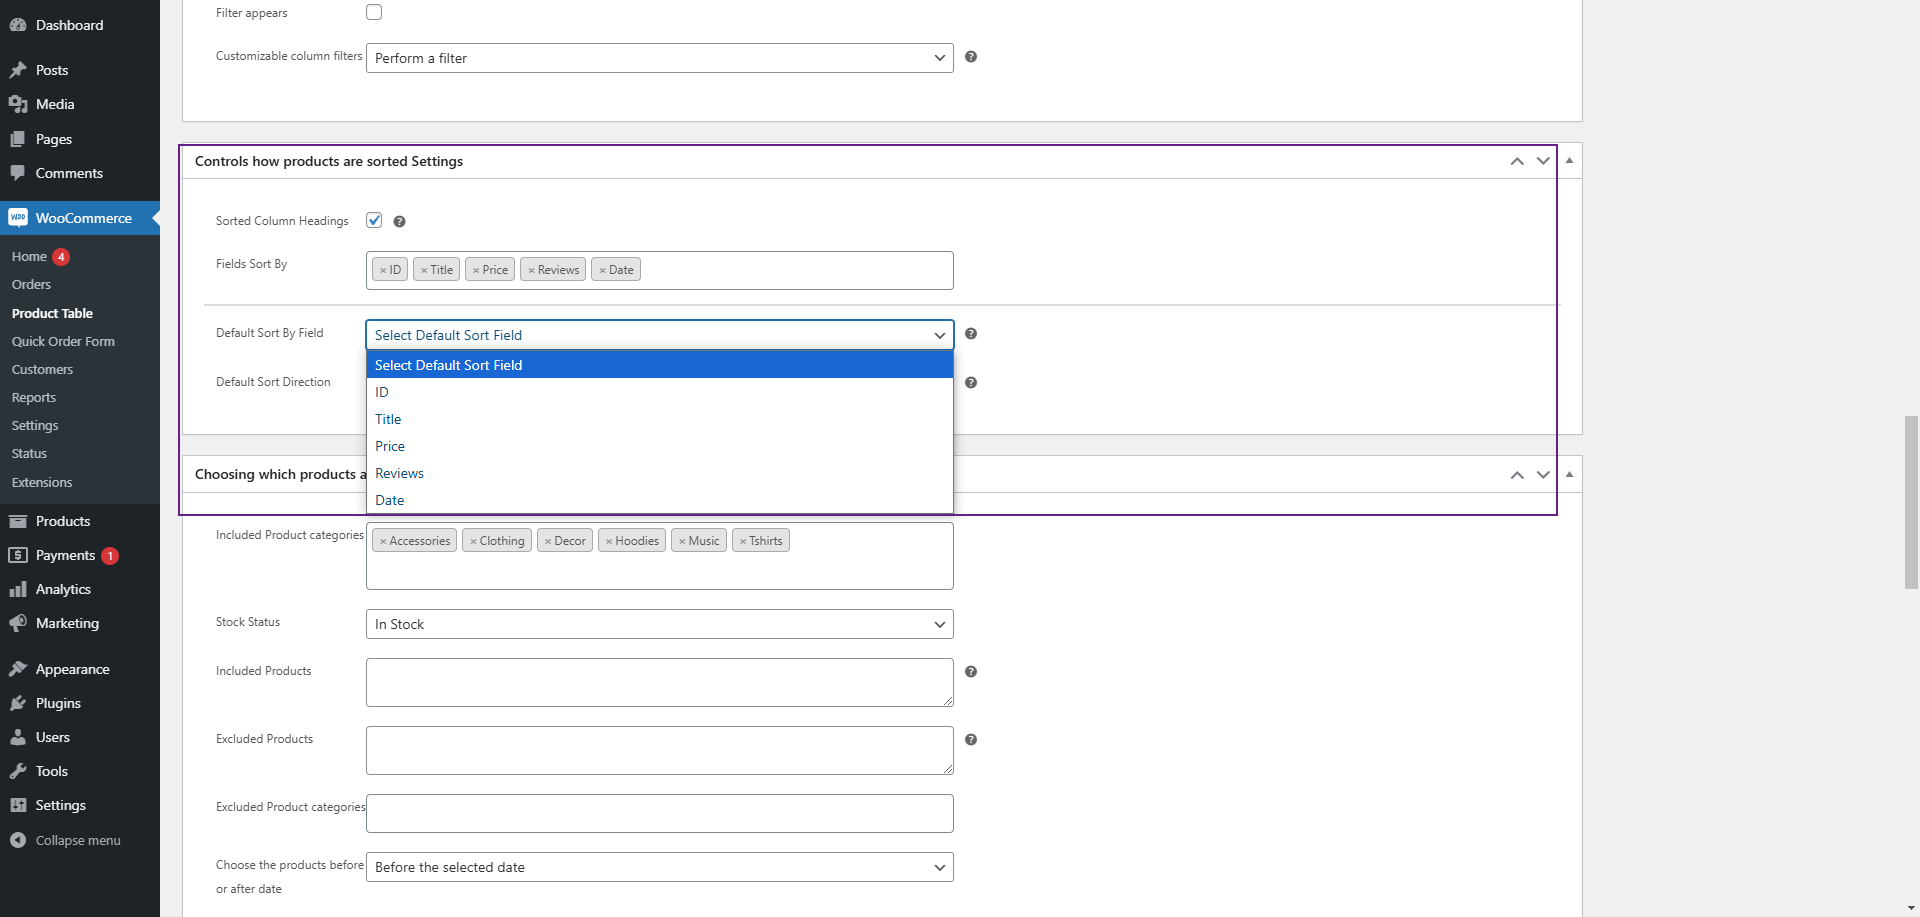Remove the Reviews tag from Fields Sort By
Screen dimensions: 1920x917
click(531, 270)
